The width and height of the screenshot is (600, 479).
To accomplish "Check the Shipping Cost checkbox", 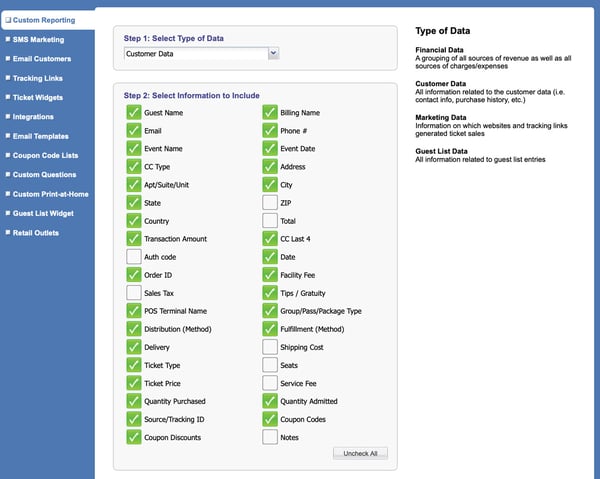I will (x=270, y=347).
